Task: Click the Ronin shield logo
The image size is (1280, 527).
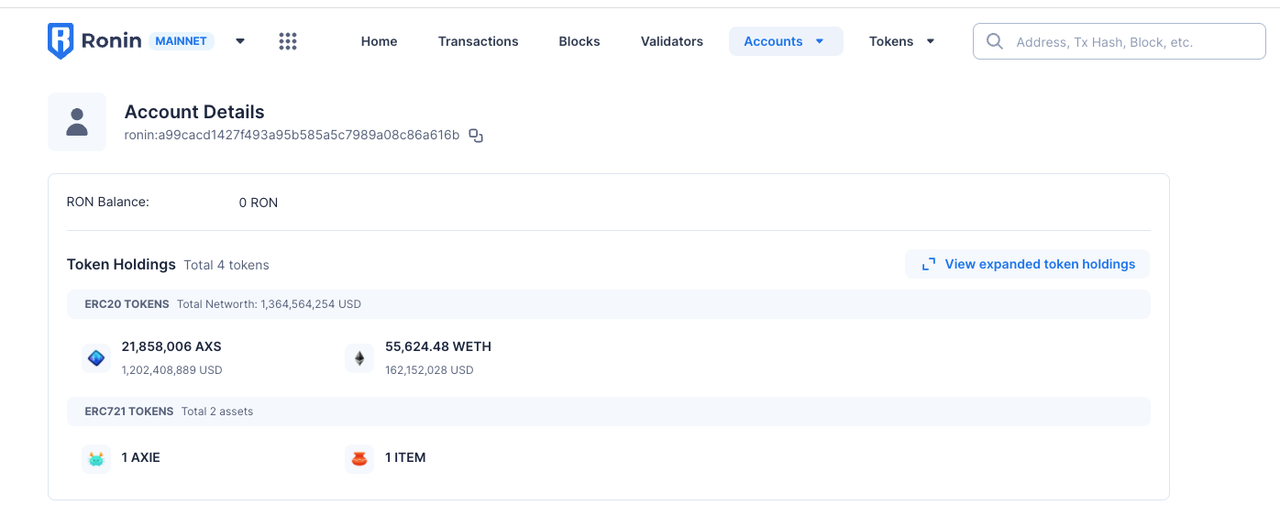Action: click(61, 41)
